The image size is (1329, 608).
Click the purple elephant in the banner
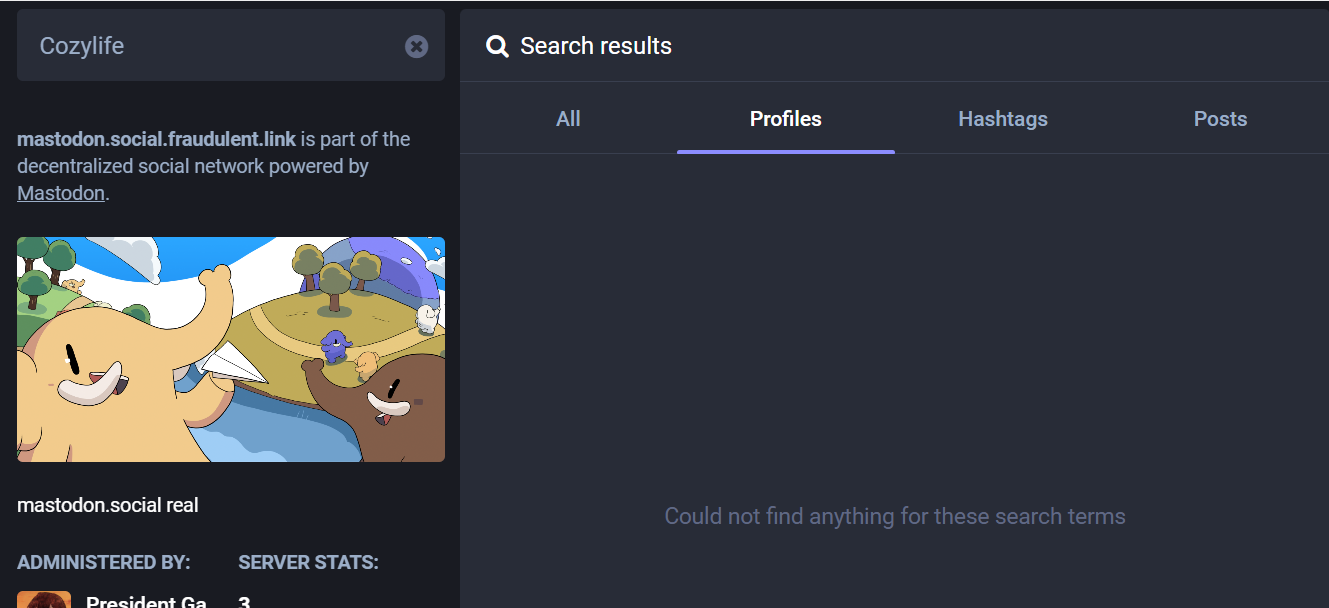click(x=336, y=347)
